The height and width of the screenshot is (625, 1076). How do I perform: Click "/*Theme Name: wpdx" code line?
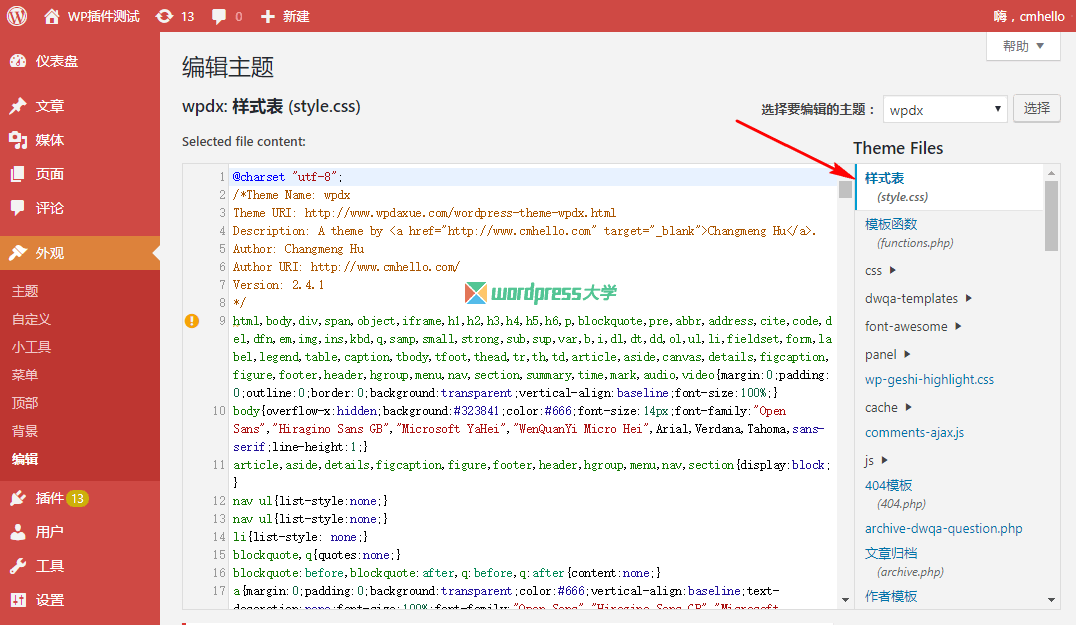(292, 195)
